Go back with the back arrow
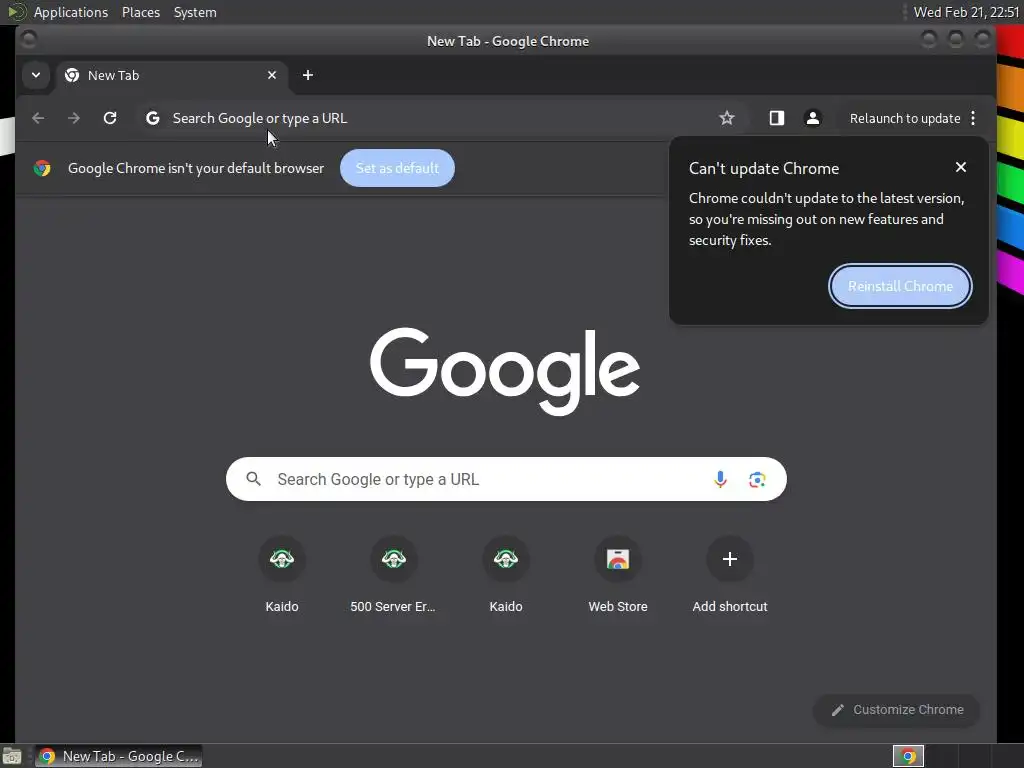The image size is (1024, 768). pos(38,118)
